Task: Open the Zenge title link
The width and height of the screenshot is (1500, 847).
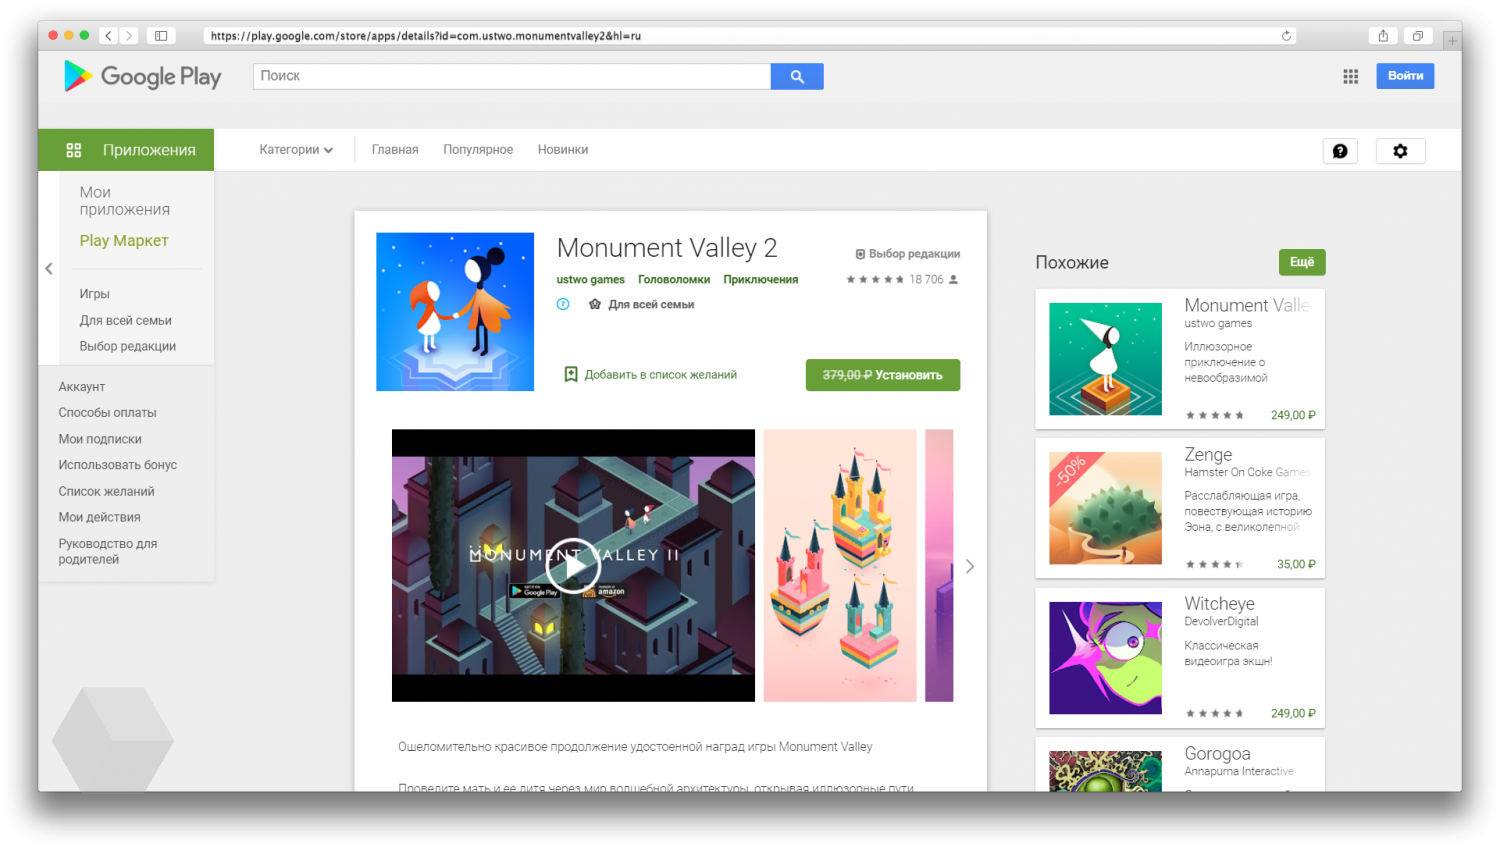Action: 1208,455
